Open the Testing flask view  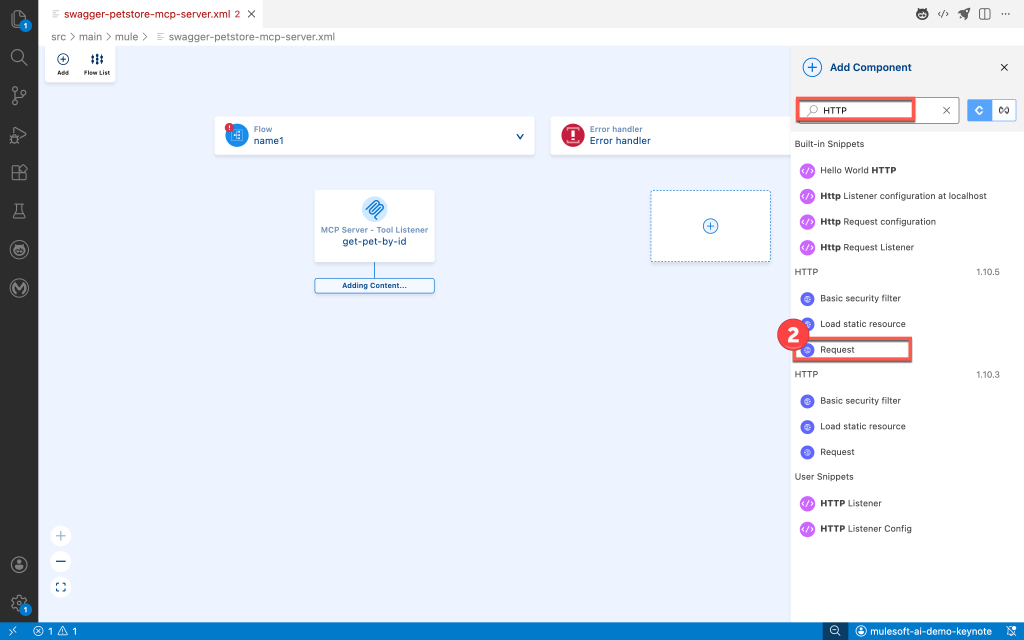pyautogui.click(x=18, y=211)
